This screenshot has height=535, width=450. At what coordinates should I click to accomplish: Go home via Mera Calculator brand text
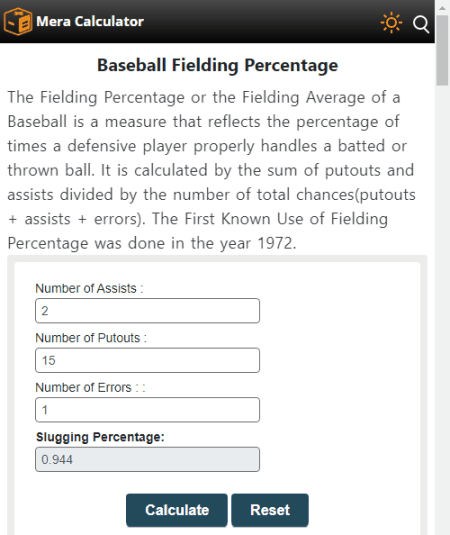pos(90,21)
